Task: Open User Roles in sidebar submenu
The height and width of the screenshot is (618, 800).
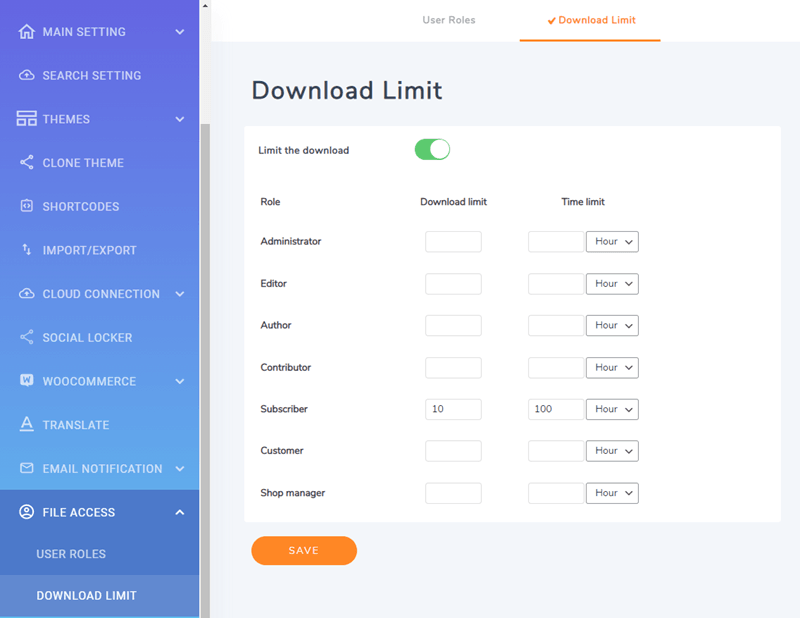Action: coord(71,554)
